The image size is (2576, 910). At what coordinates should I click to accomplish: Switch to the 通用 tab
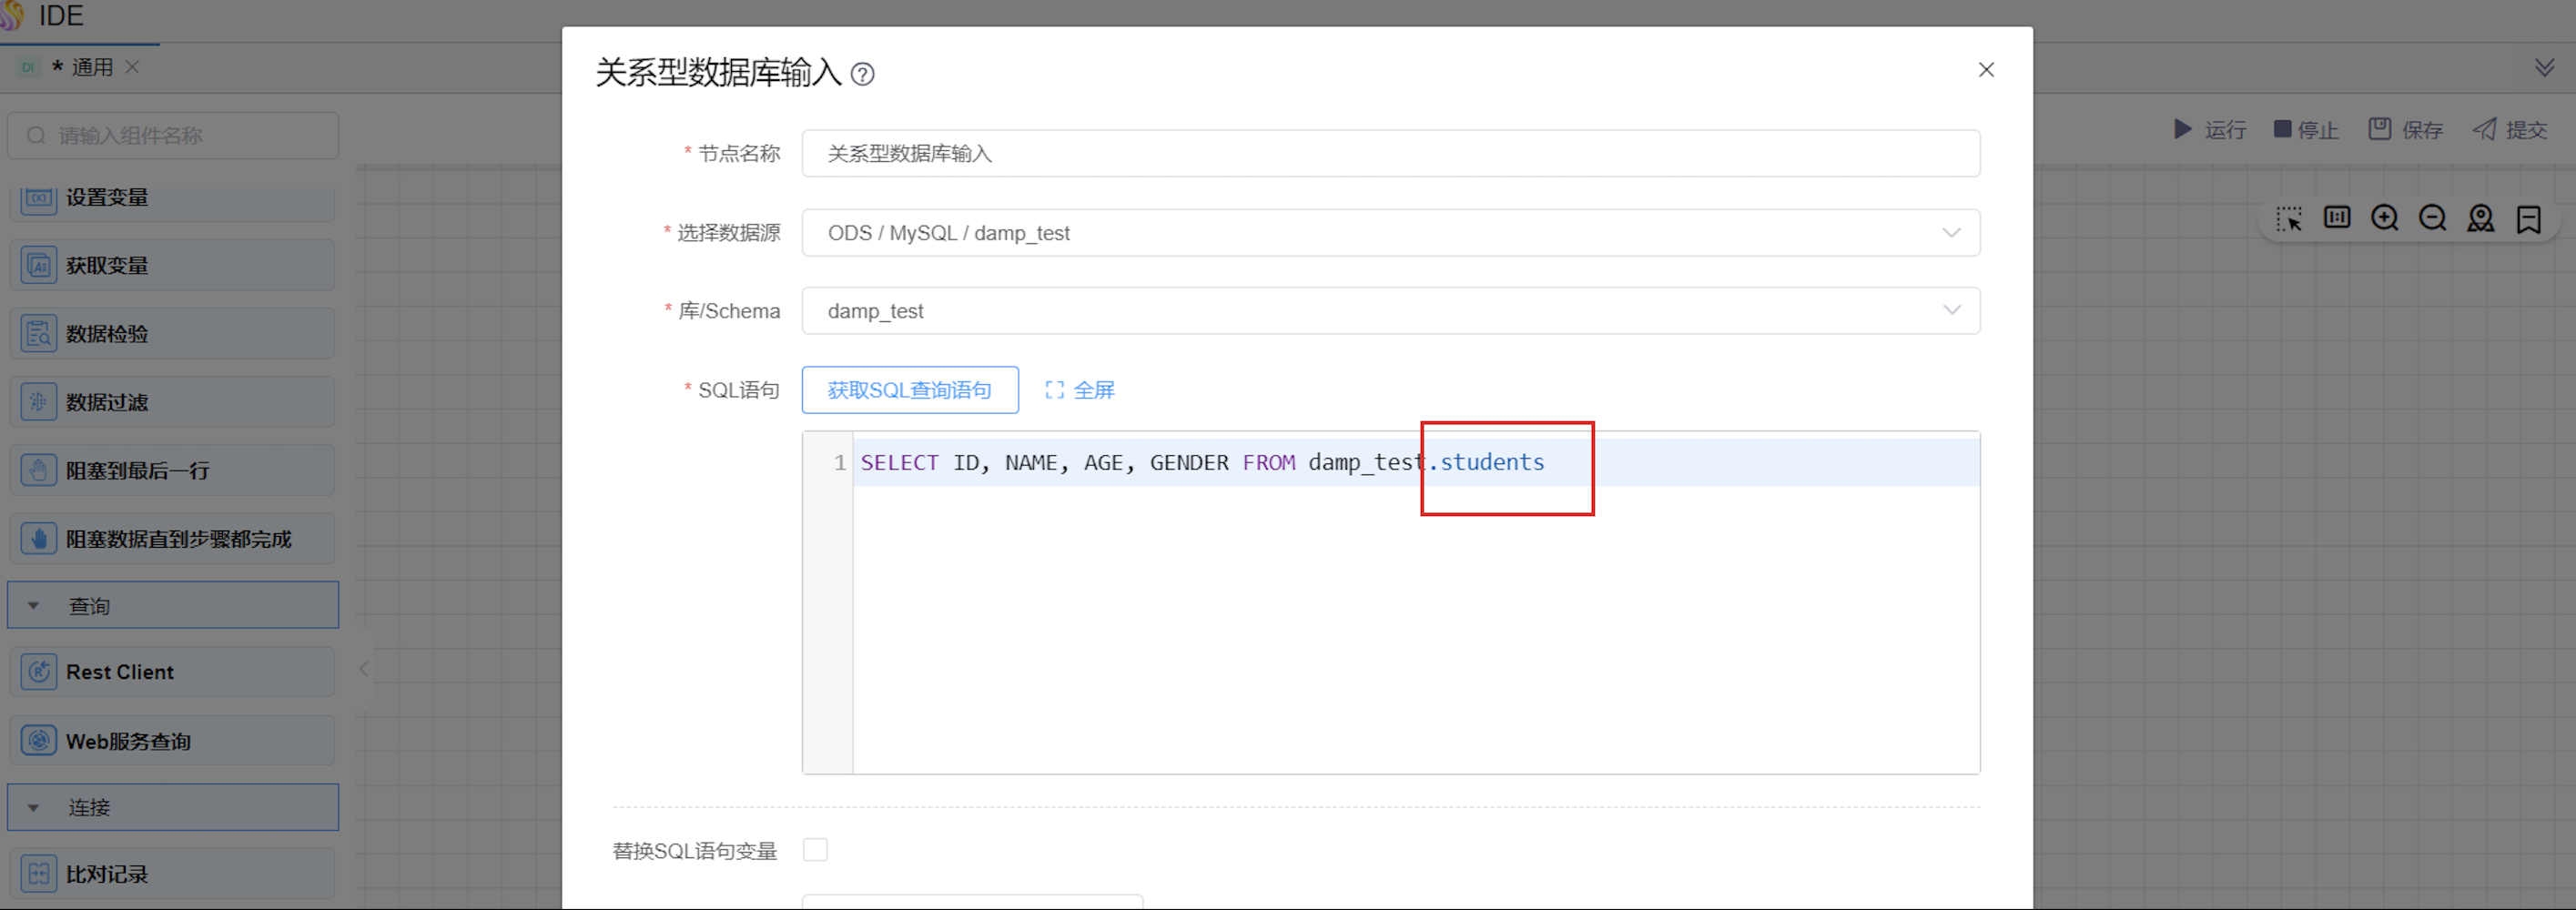click(x=91, y=67)
